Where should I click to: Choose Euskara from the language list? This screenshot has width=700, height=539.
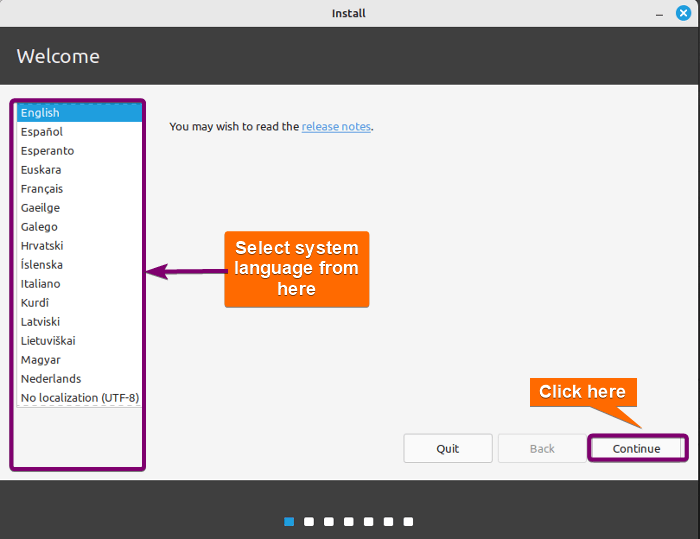click(79, 170)
